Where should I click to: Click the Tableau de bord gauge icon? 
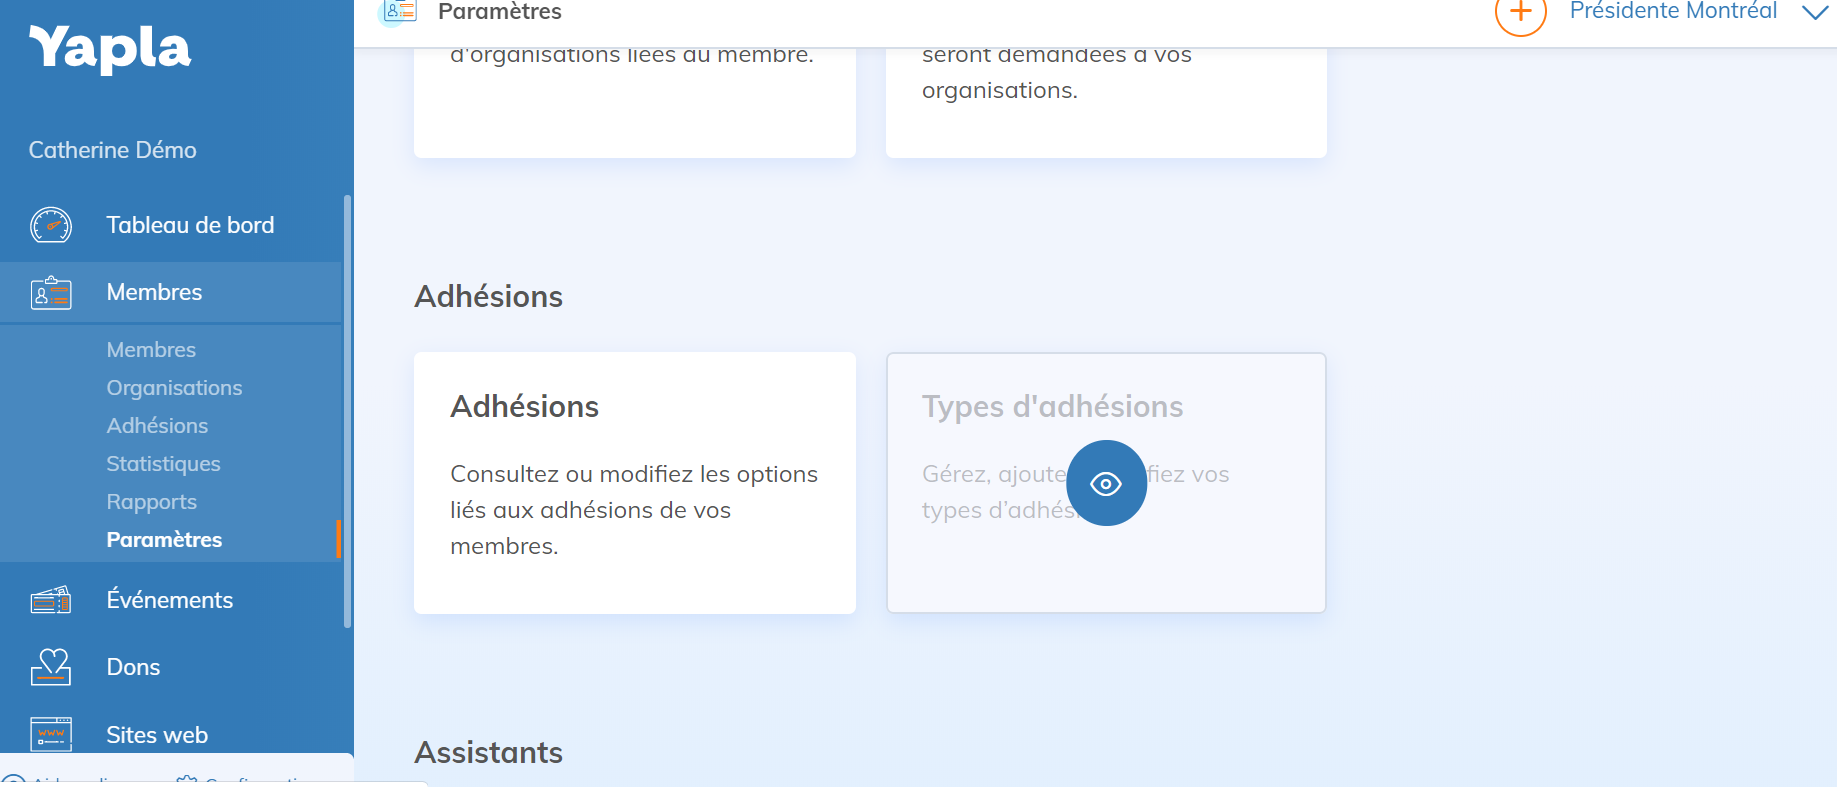[x=51, y=225]
